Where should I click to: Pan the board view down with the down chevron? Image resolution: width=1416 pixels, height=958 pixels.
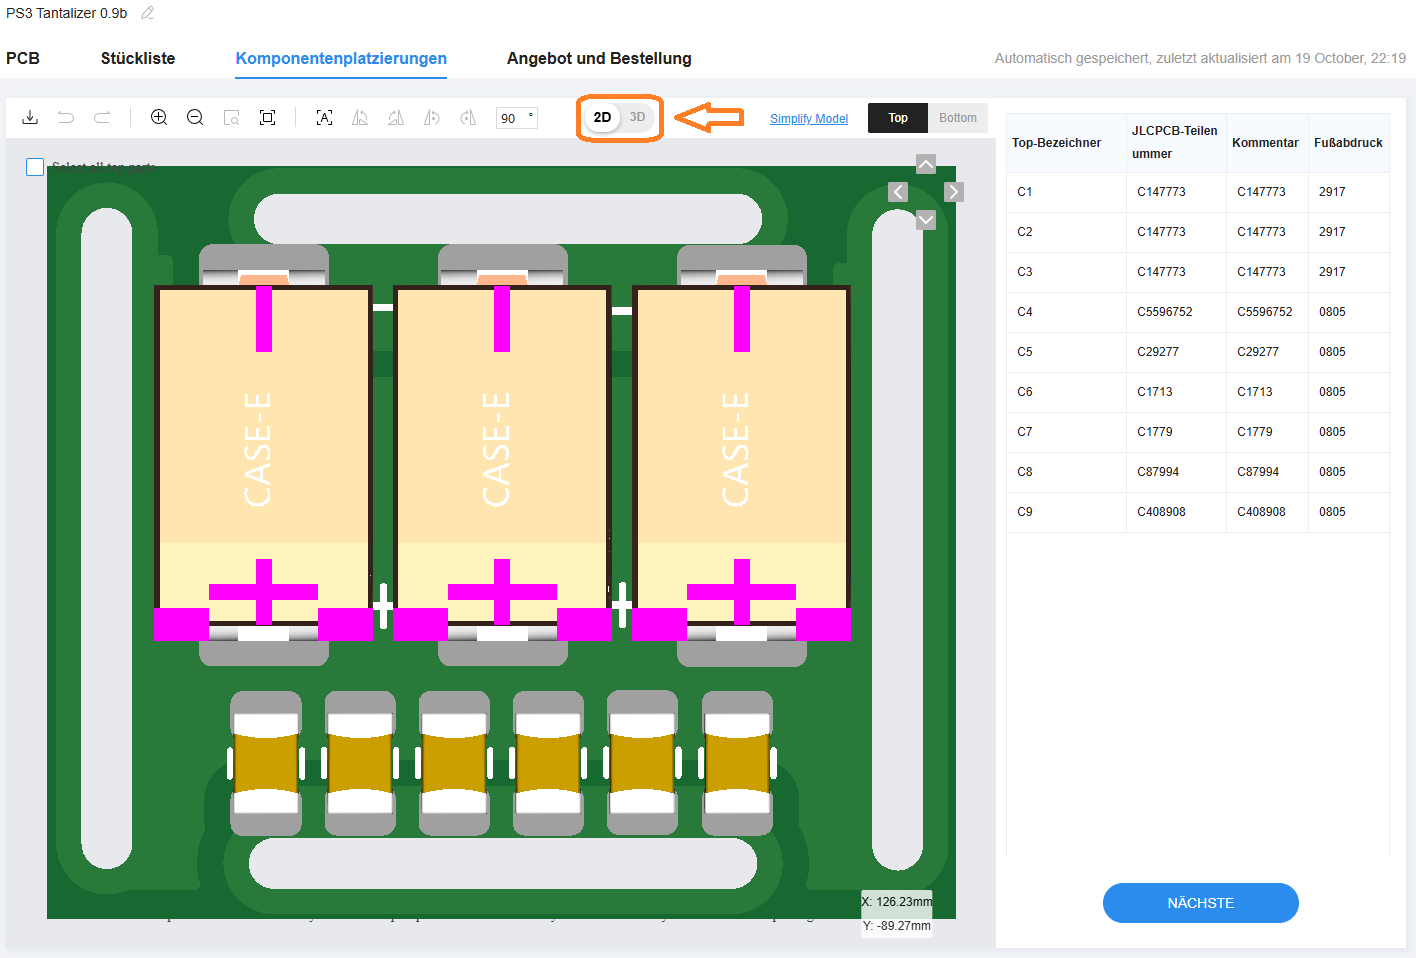[x=926, y=220]
